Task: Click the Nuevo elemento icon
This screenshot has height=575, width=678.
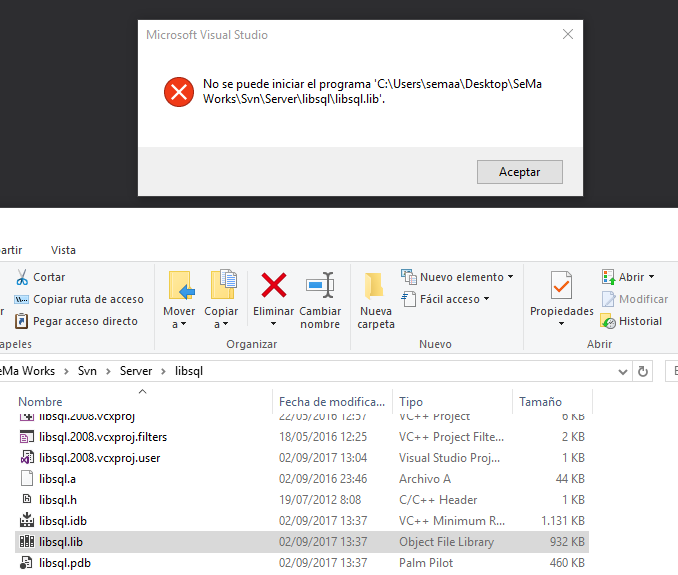Action: [x=409, y=277]
